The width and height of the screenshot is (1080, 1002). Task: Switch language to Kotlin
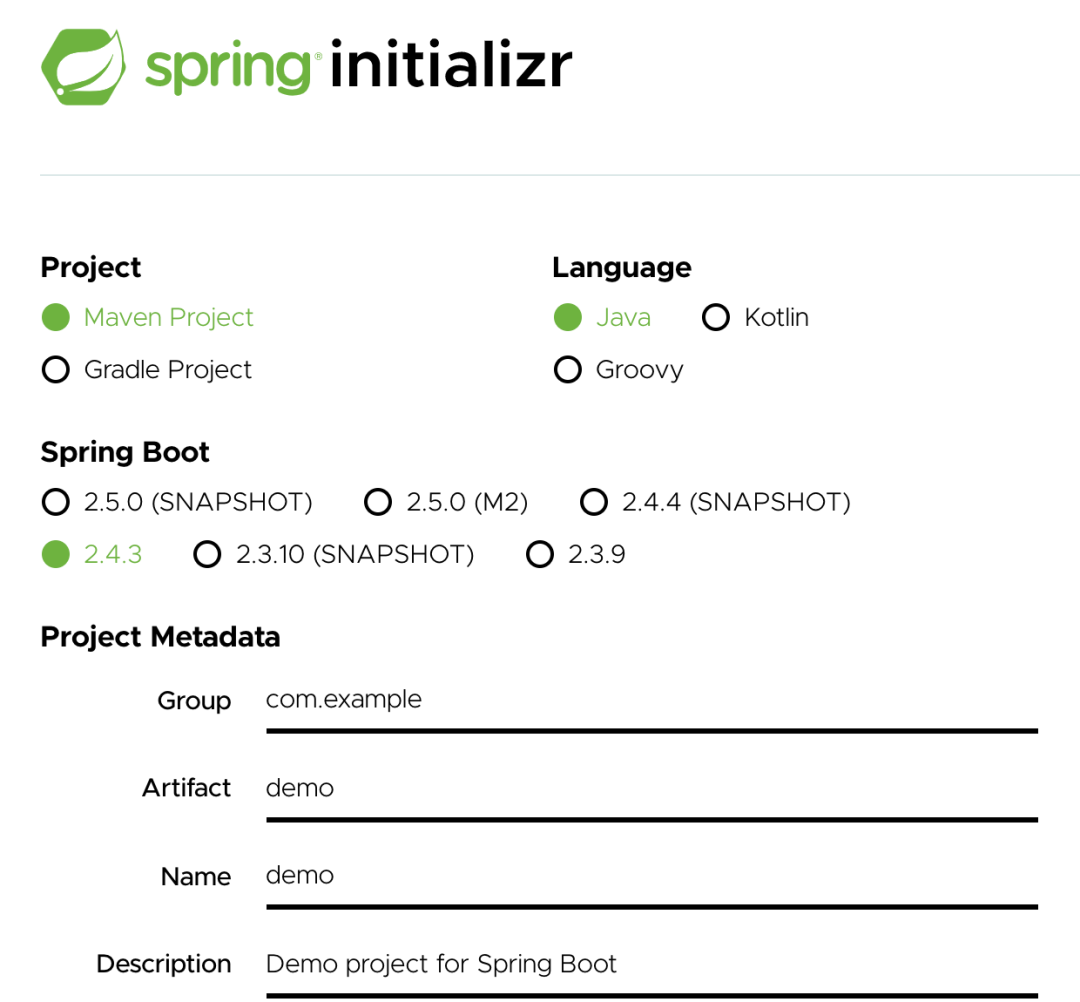coord(716,318)
